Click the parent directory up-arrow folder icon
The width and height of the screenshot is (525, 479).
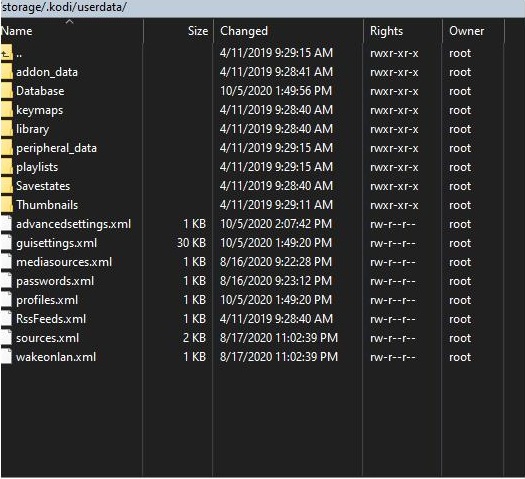(x=7, y=53)
